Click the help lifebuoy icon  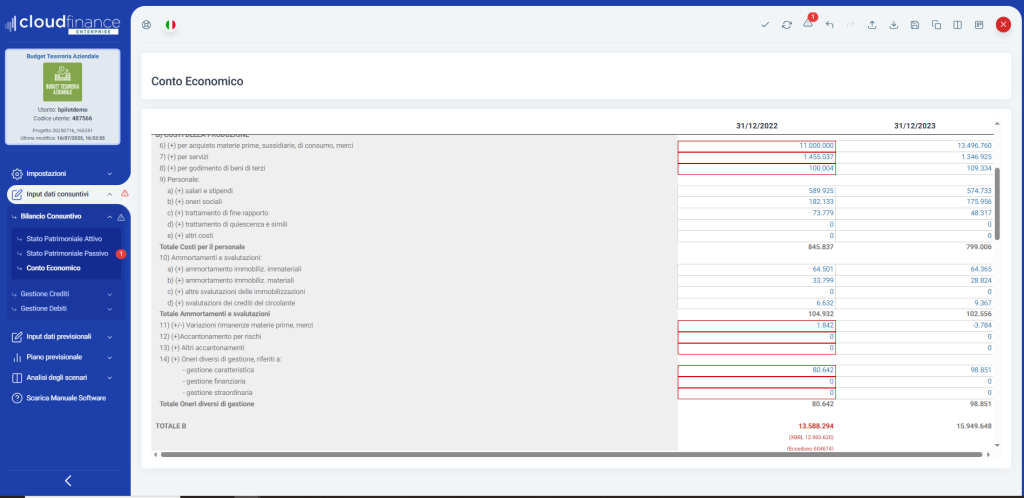146,25
